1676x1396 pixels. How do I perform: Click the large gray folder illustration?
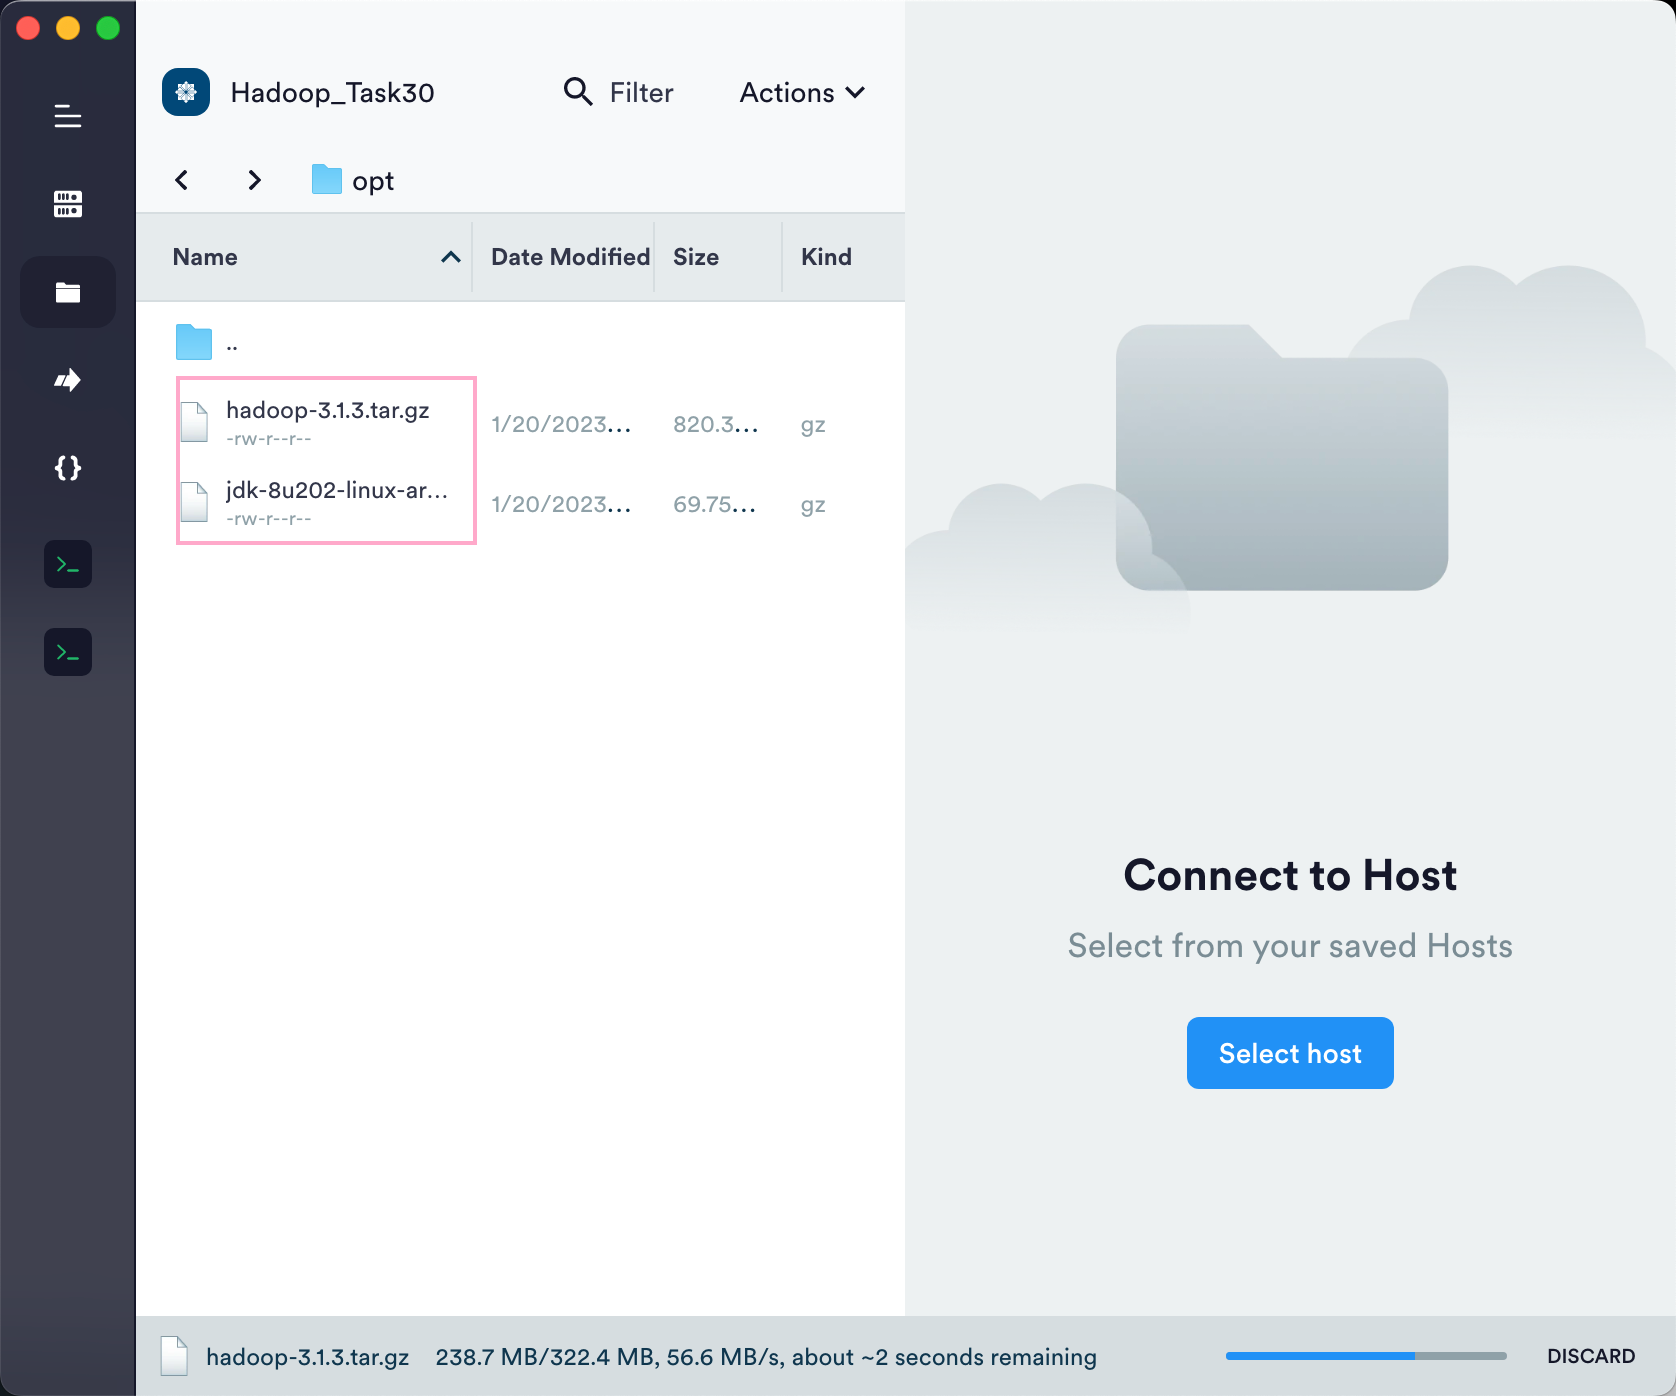tap(1282, 457)
